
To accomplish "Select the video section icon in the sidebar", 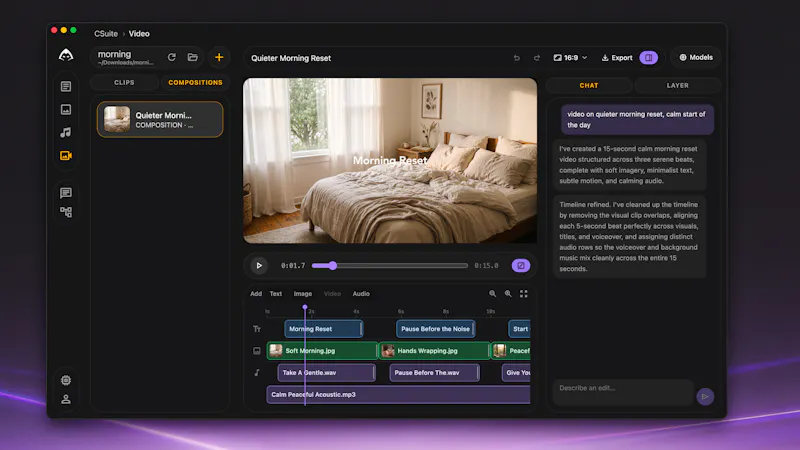I will 66,156.
